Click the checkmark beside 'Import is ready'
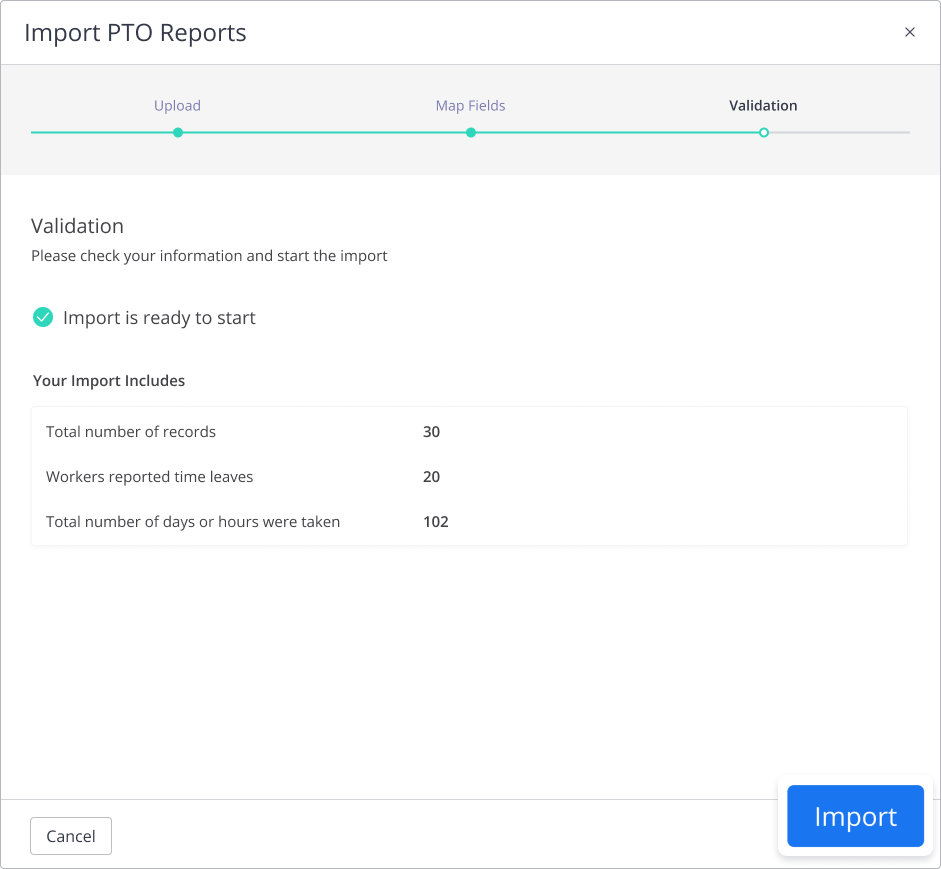The height and width of the screenshot is (869, 941). pyautogui.click(x=42, y=317)
